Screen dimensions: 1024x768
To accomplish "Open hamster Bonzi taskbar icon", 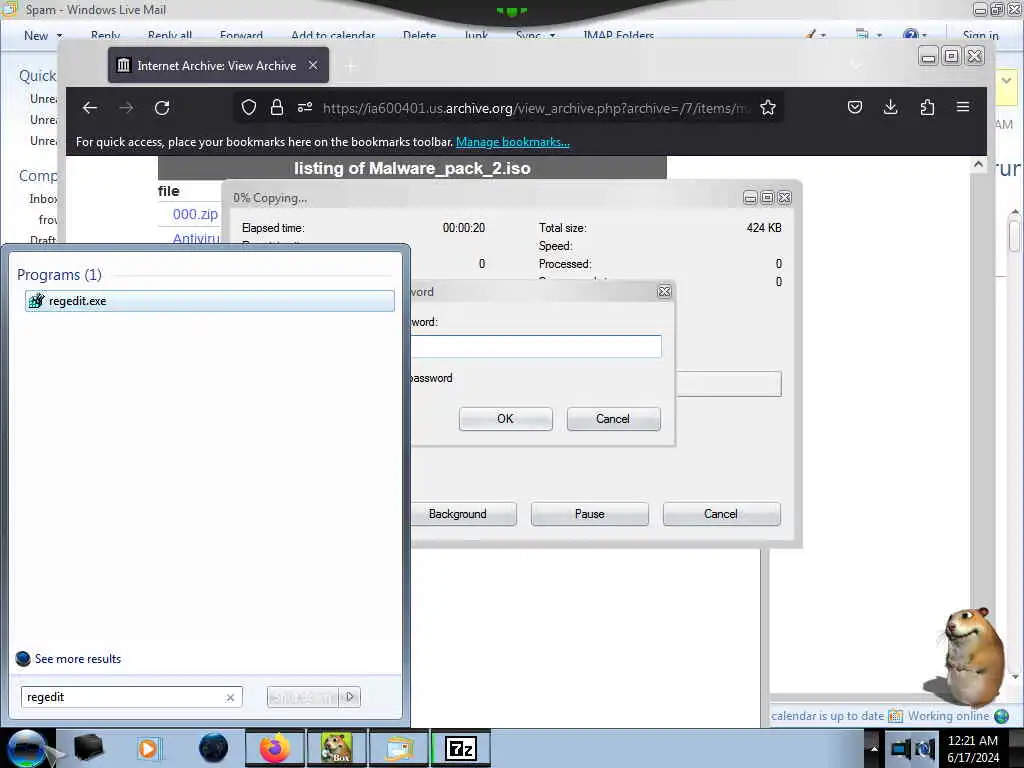I will pos(336,748).
